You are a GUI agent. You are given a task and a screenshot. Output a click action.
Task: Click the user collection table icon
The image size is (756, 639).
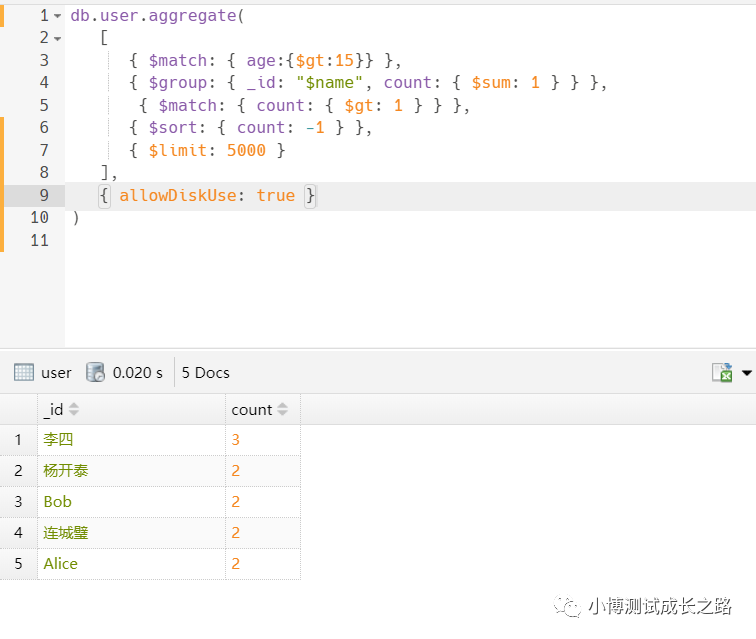(24, 373)
